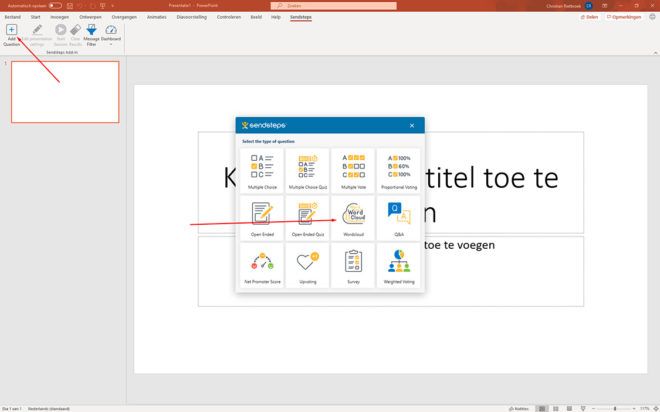Pick the Q&A question type
Screen dimensions: 660x412
399,218
